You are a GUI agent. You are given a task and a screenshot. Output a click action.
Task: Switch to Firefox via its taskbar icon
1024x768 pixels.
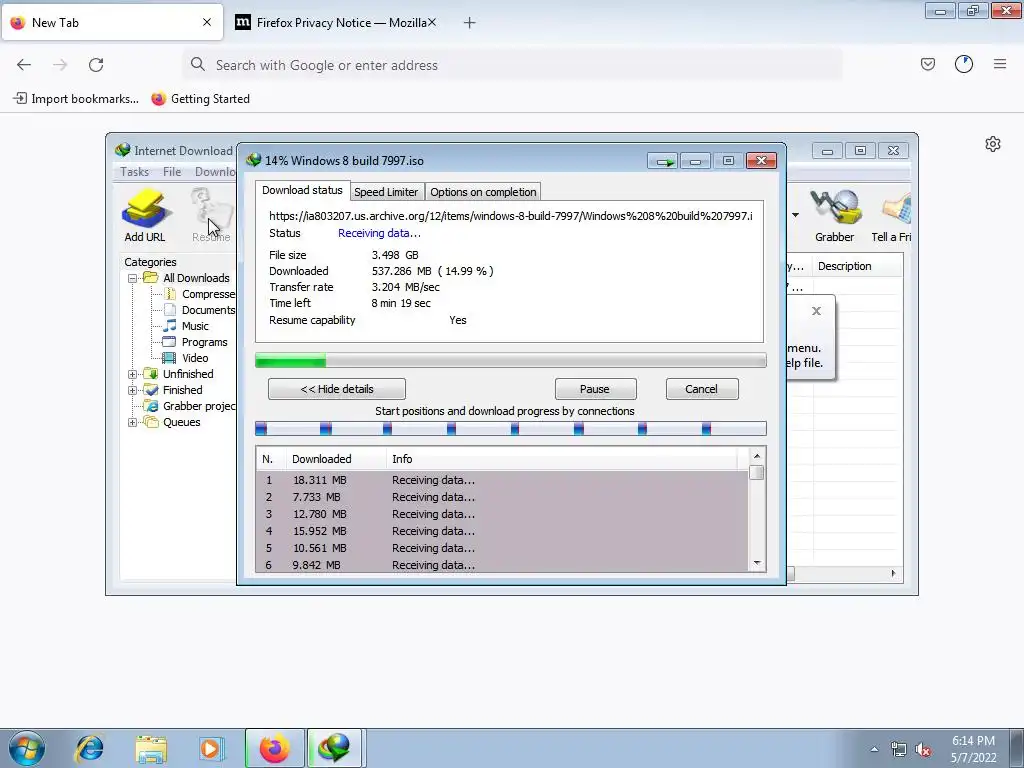[274, 748]
